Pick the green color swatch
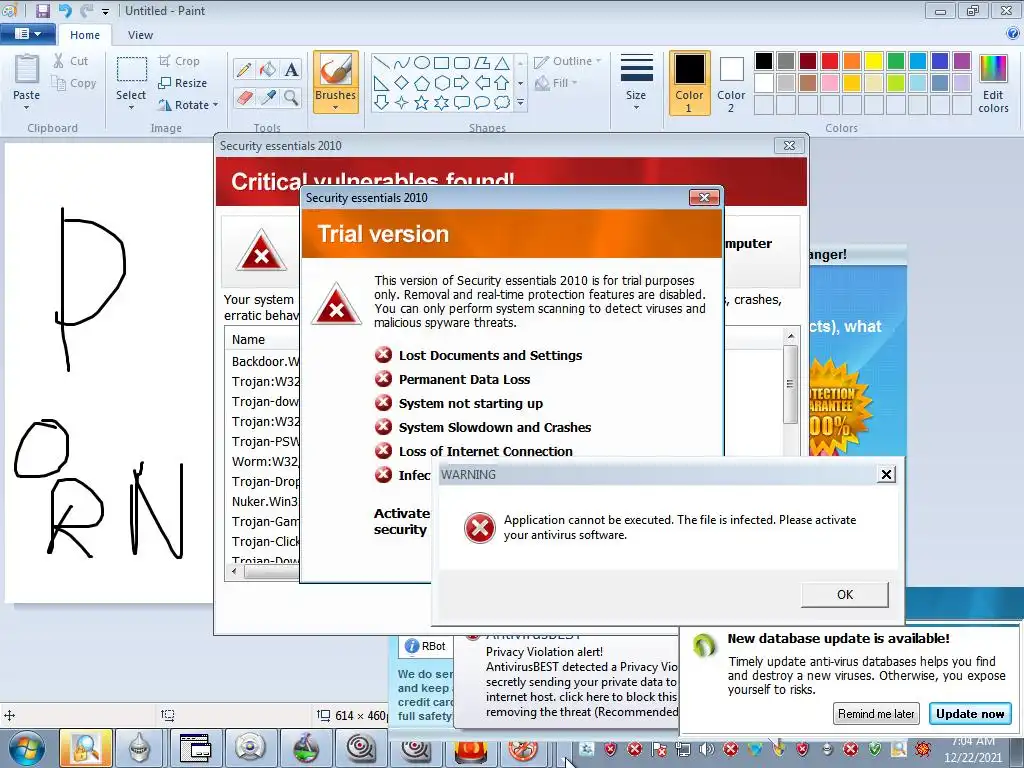This screenshot has width=1024, height=768. 896,61
